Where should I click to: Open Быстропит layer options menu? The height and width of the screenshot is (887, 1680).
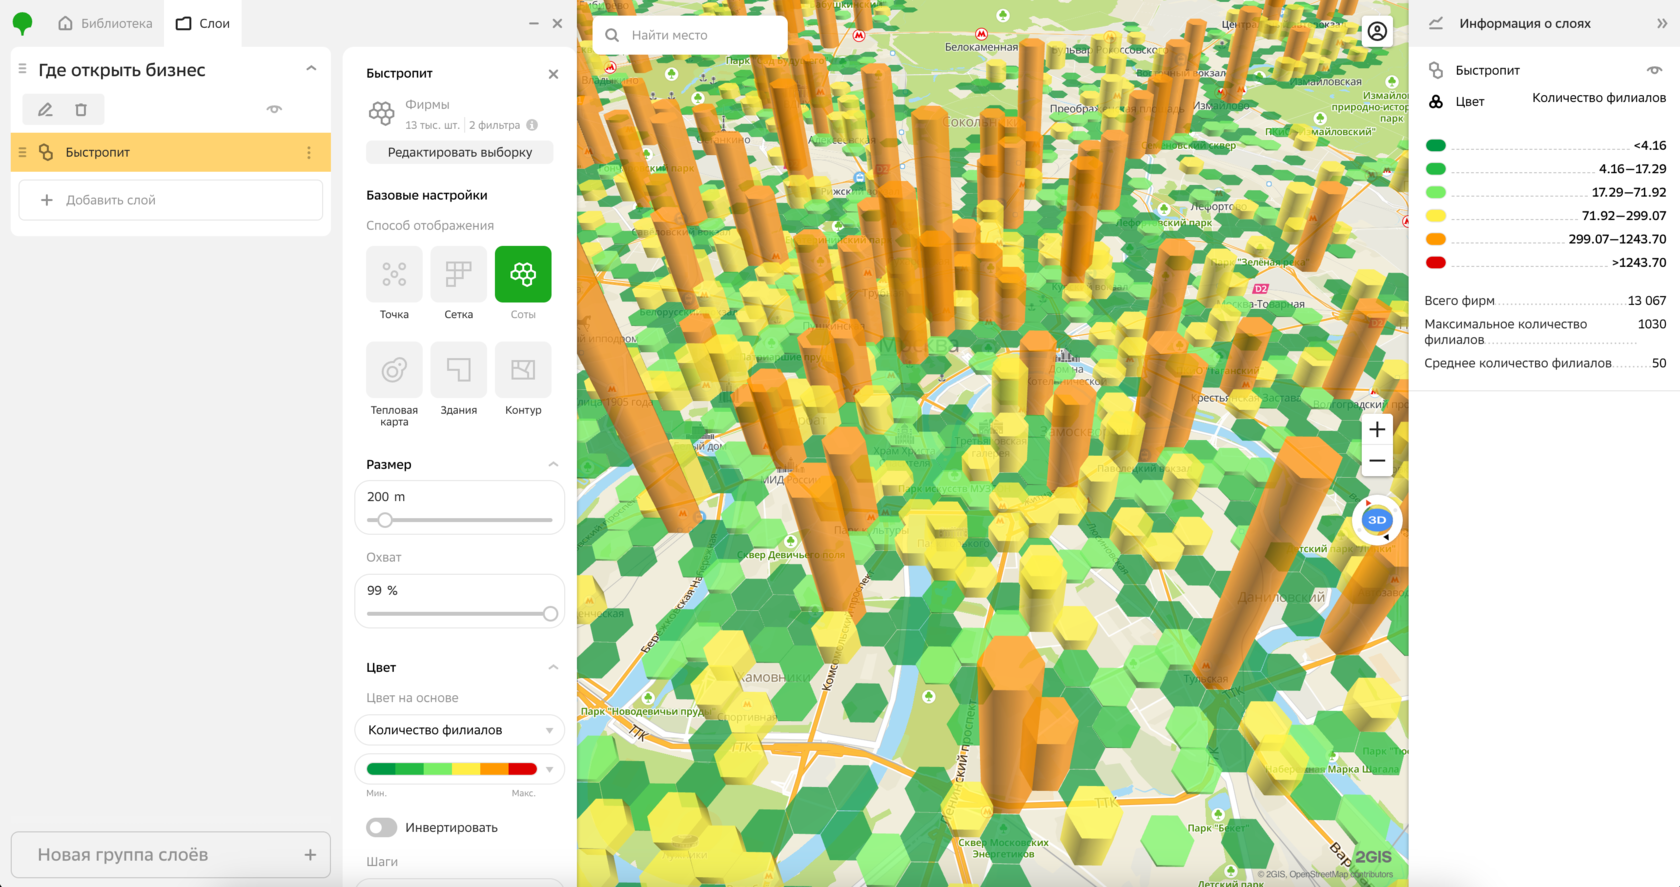point(309,153)
